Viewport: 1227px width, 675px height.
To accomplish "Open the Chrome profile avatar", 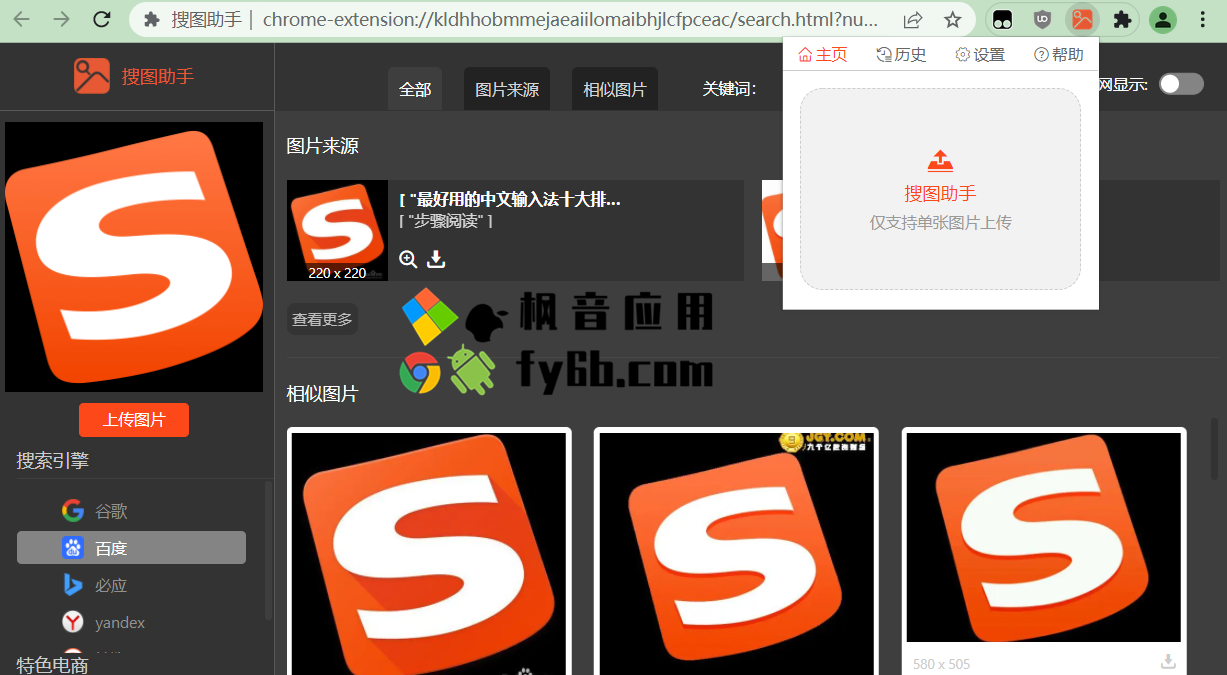I will click(1162, 19).
